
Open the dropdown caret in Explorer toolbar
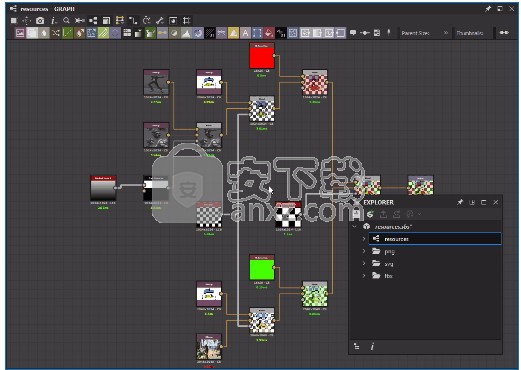419,214
